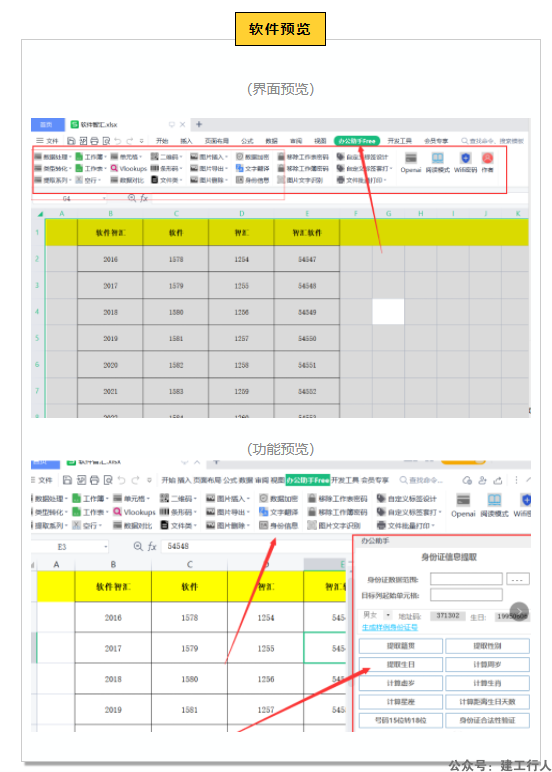Expand the E3 name box dropdown arrow
The image size is (552, 772).
coord(105,547)
